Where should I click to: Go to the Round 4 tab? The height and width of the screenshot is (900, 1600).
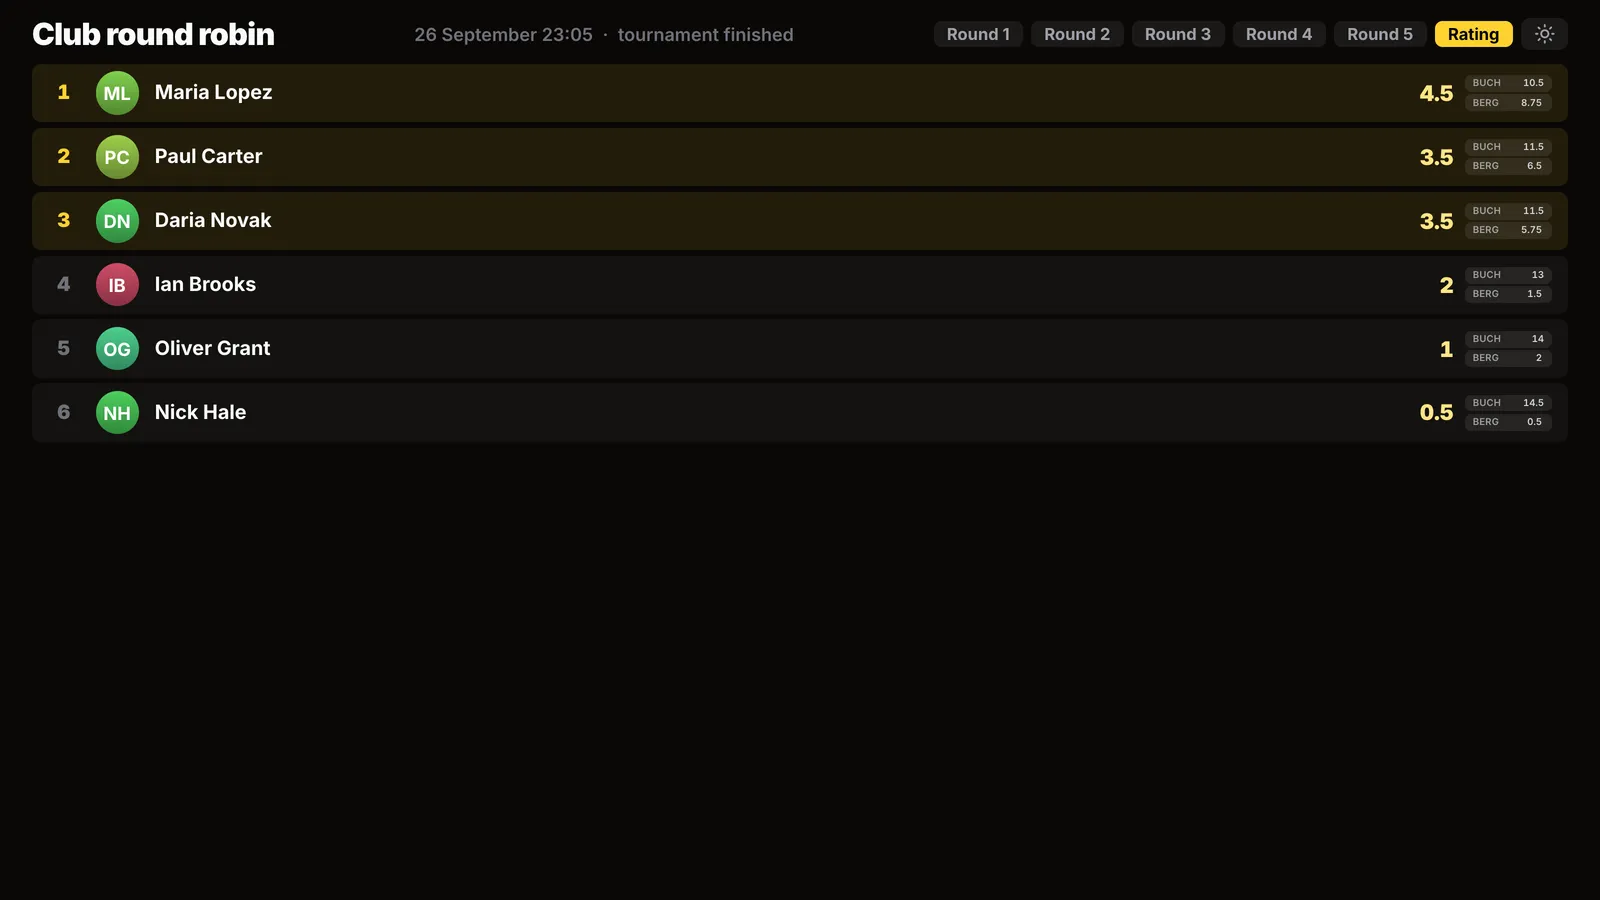coord(1279,34)
